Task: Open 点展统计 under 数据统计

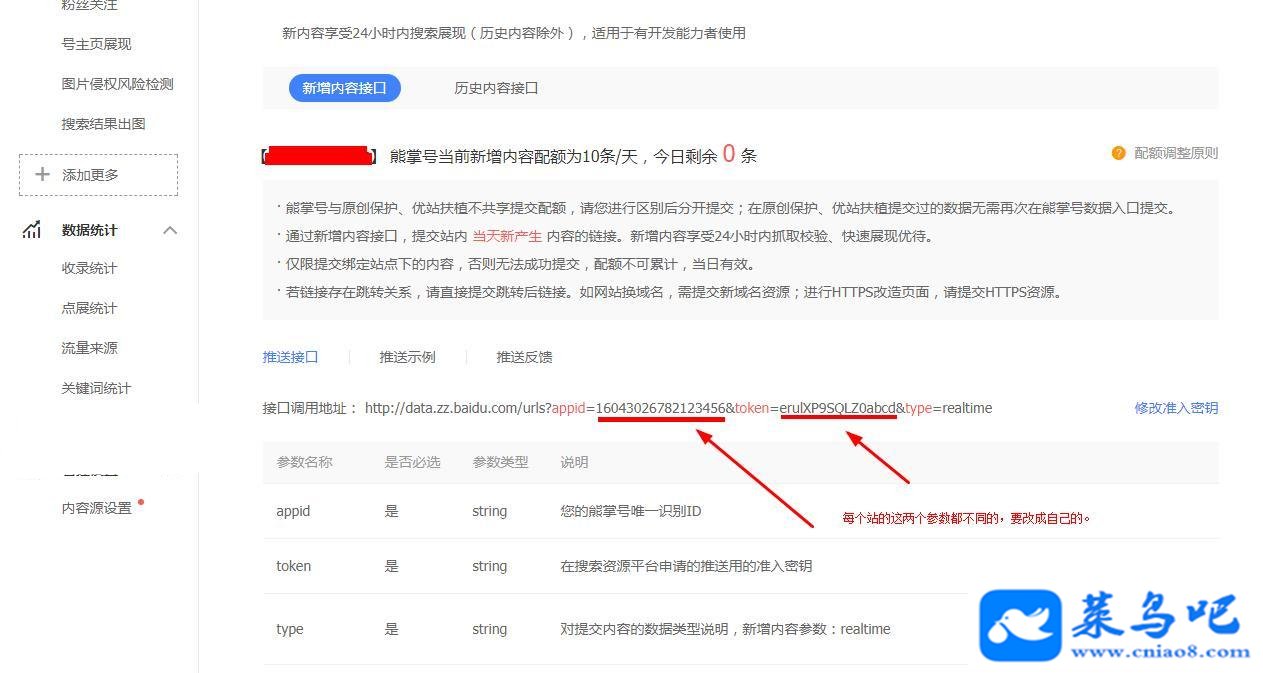Action: point(89,308)
